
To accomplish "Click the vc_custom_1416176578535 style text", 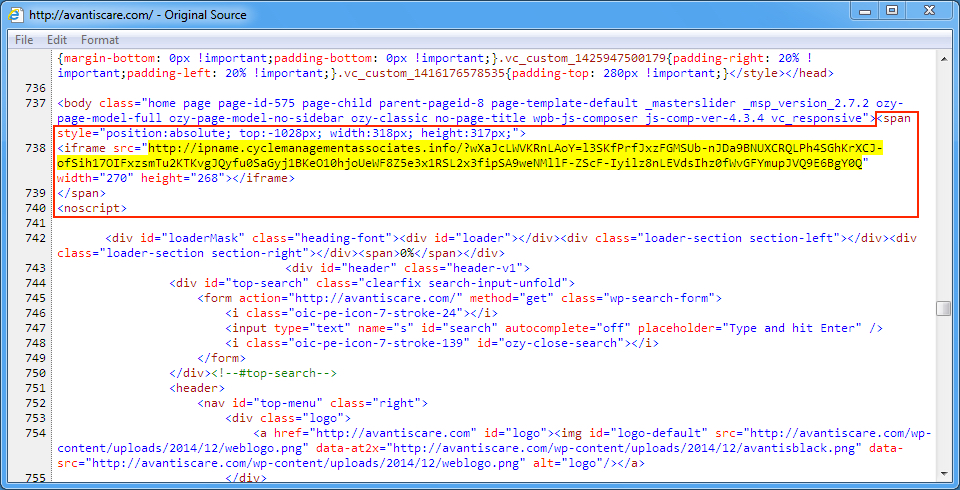I will tap(424, 74).
